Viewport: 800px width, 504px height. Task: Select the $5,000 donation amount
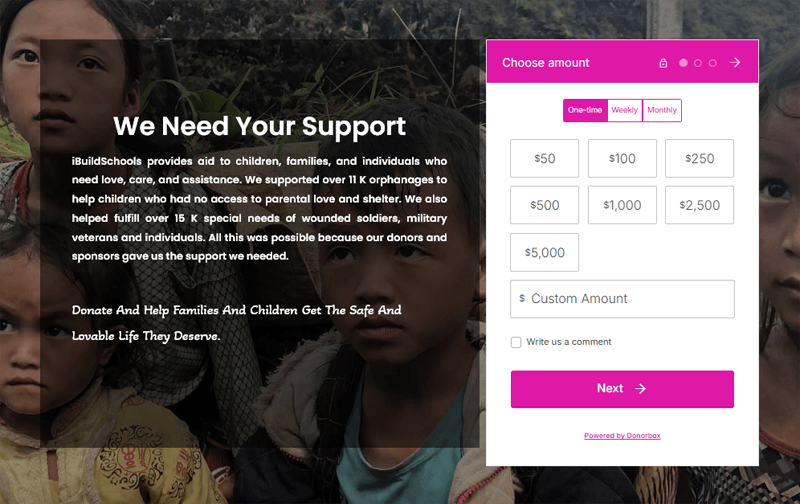tap(544, 252)
